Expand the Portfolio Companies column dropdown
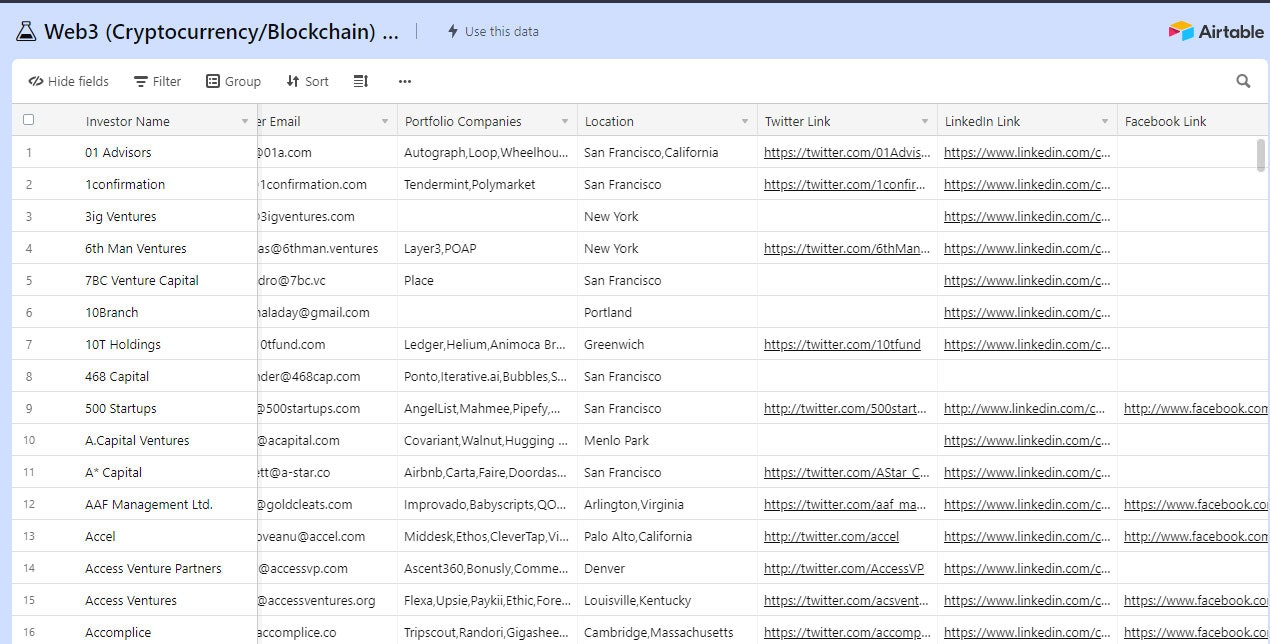The width and height of the screenshot is (1270, 644). [565, 122]
